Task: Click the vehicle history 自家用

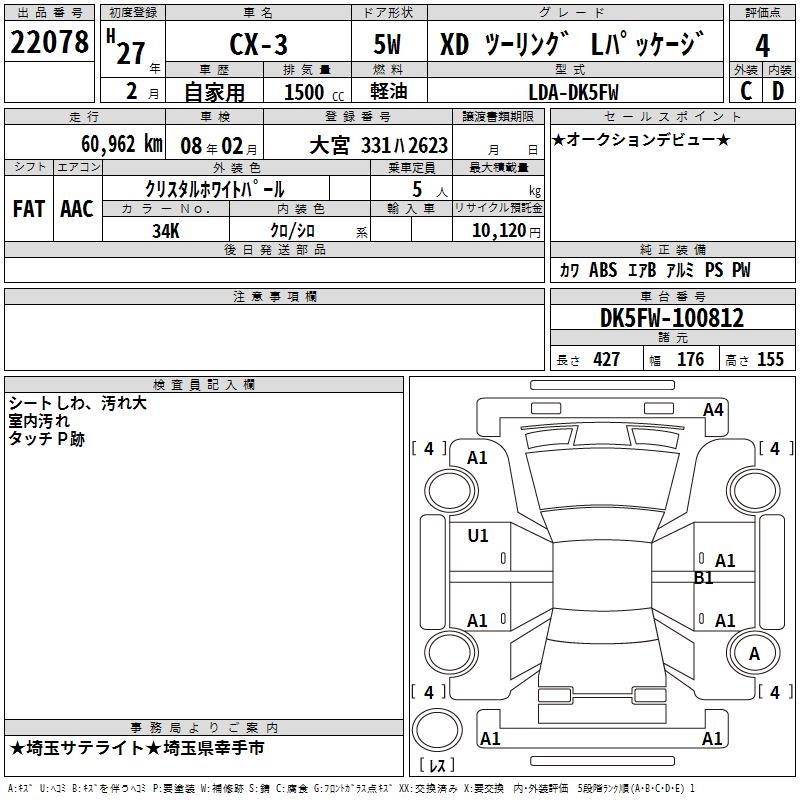Action: (x=214, y=92)
